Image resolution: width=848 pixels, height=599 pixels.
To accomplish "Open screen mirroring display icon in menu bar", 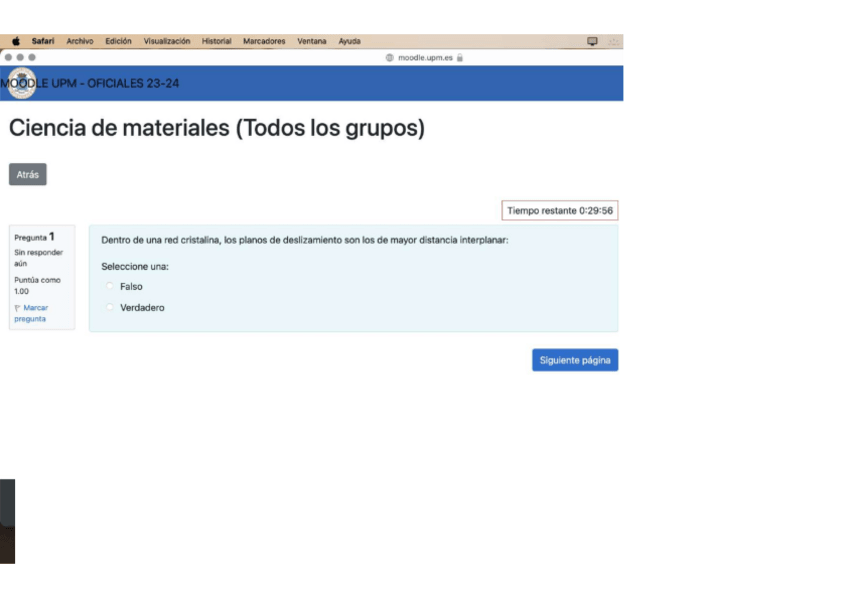I will click(592, 42).
